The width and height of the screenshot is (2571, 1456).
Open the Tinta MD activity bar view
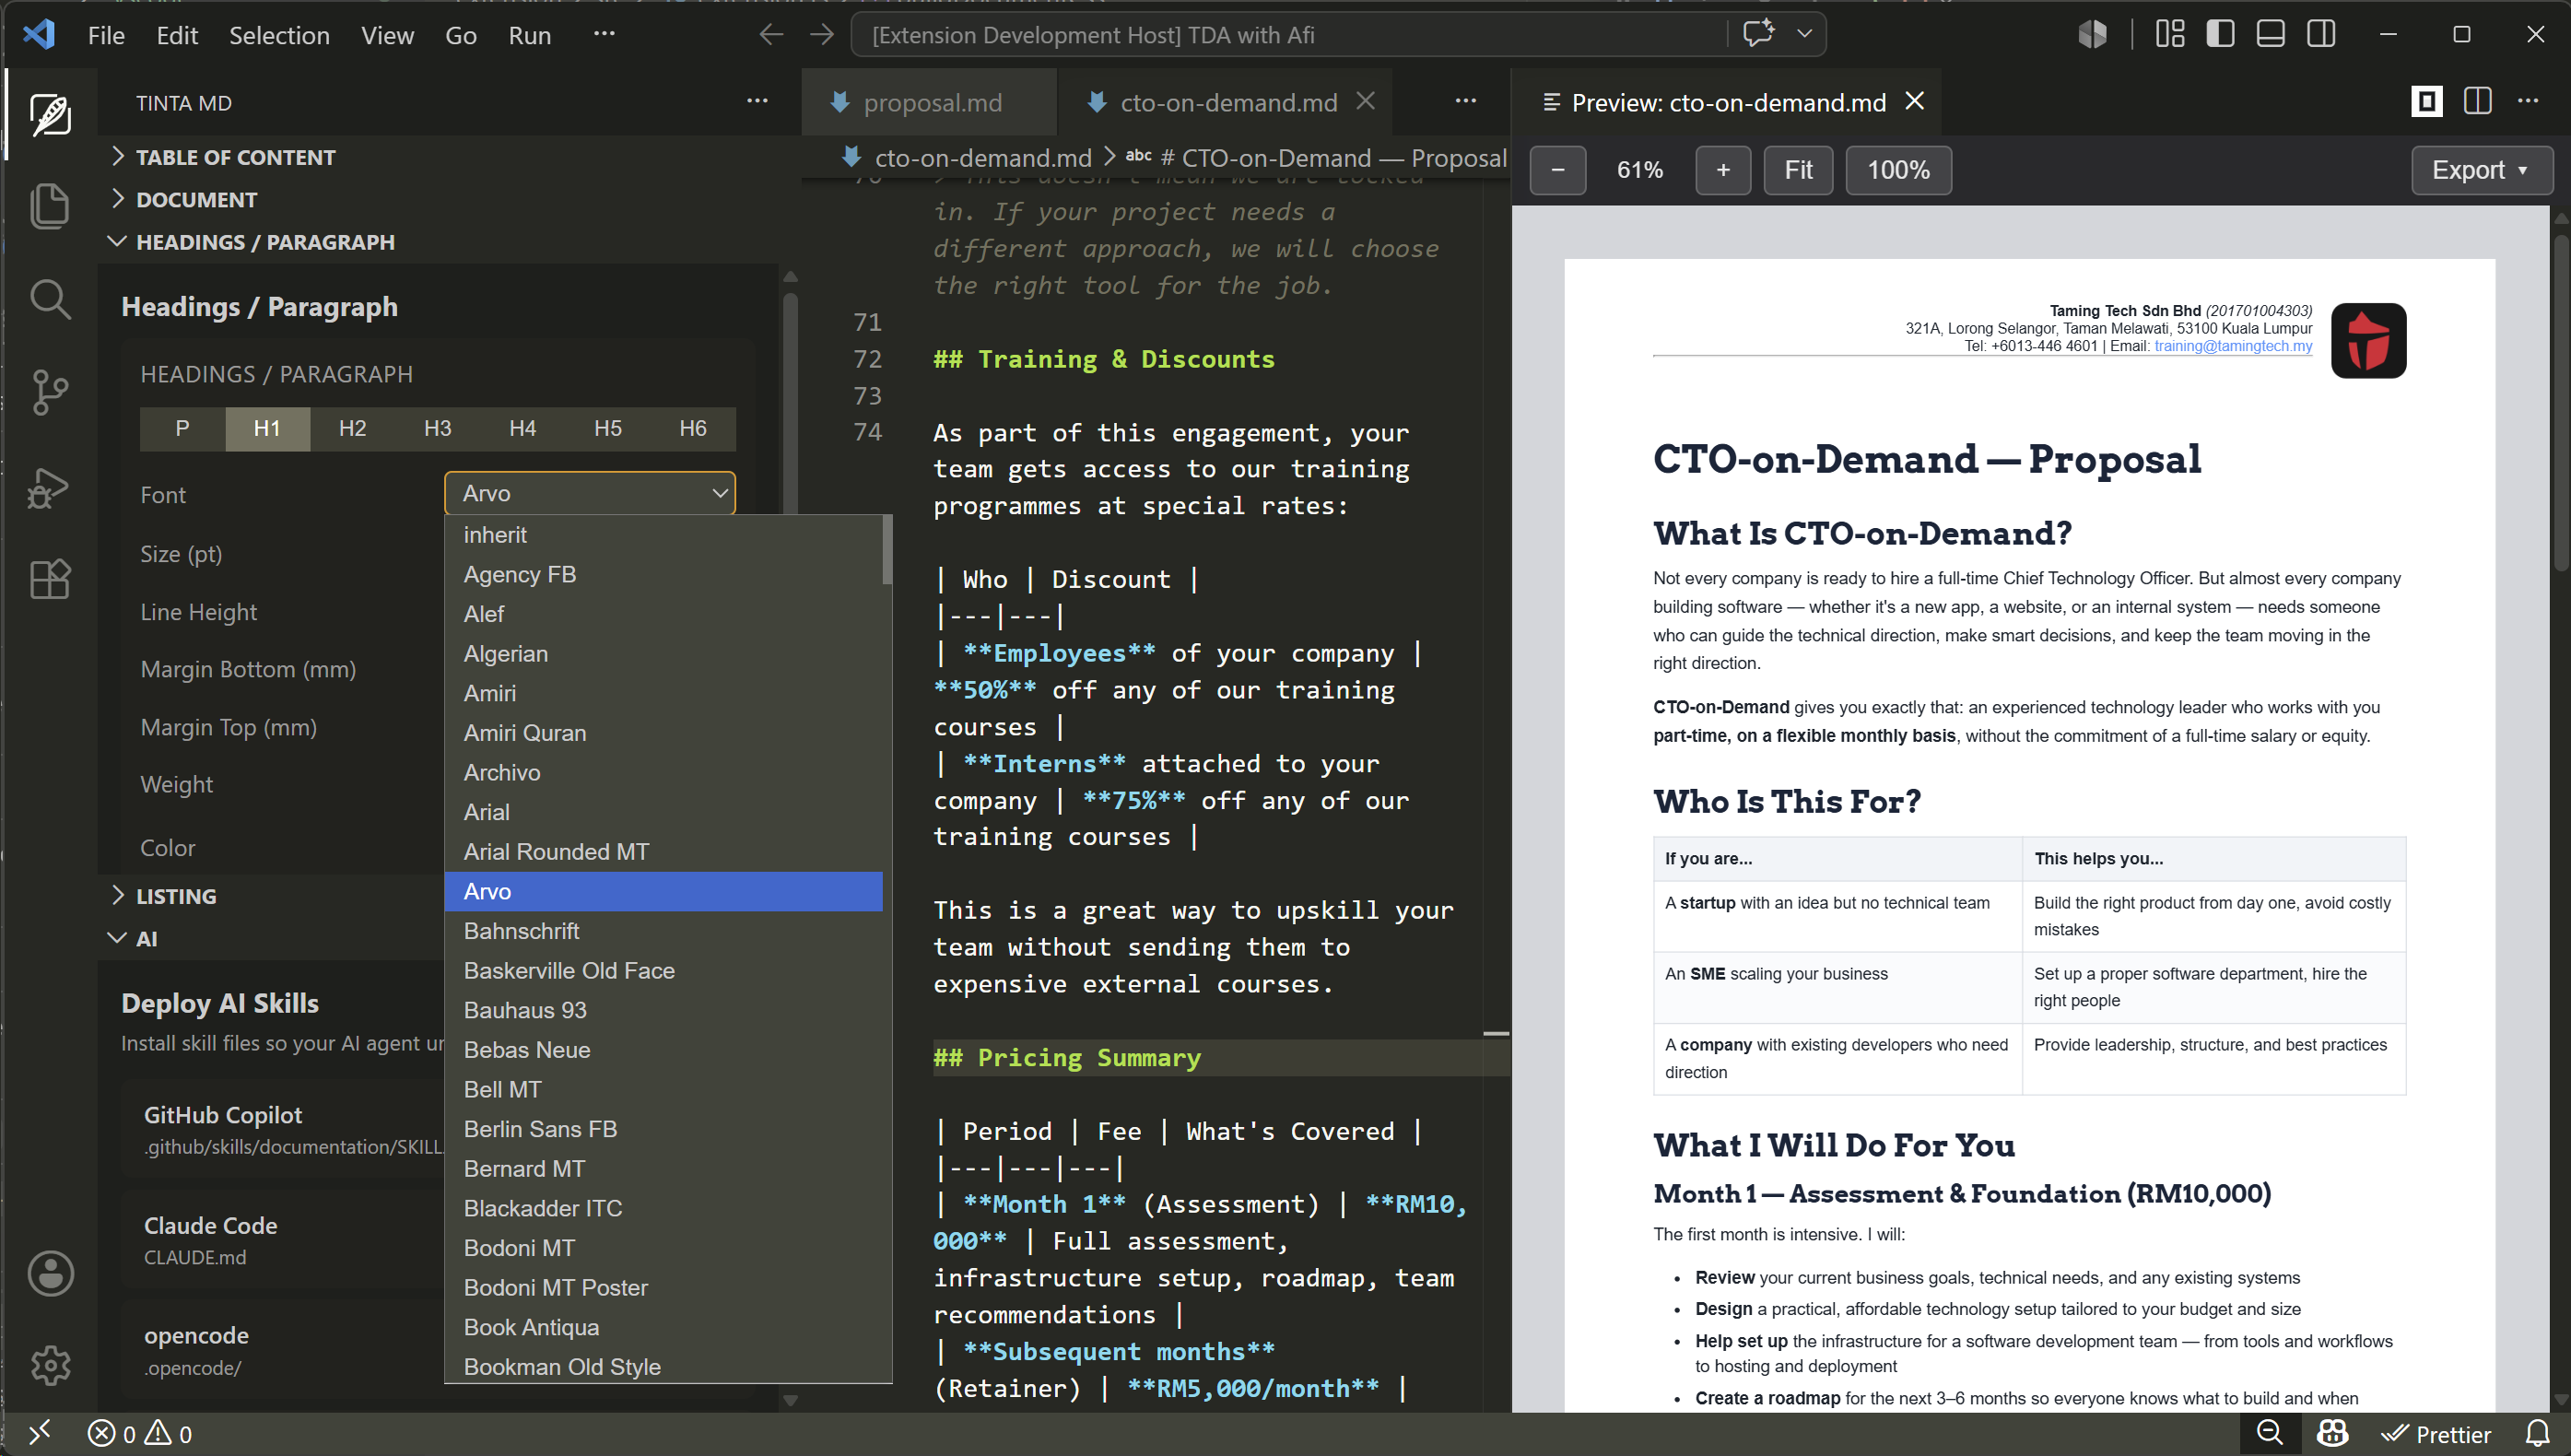50,115
